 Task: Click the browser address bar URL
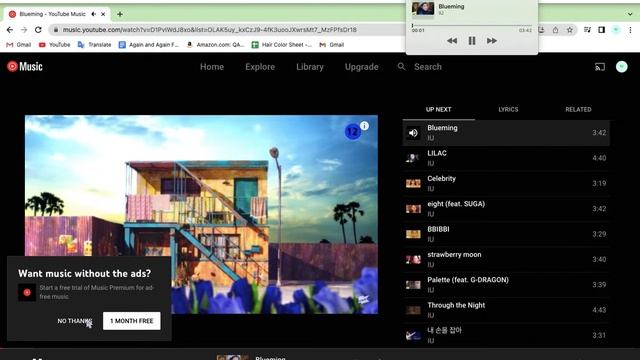point(210,30)
